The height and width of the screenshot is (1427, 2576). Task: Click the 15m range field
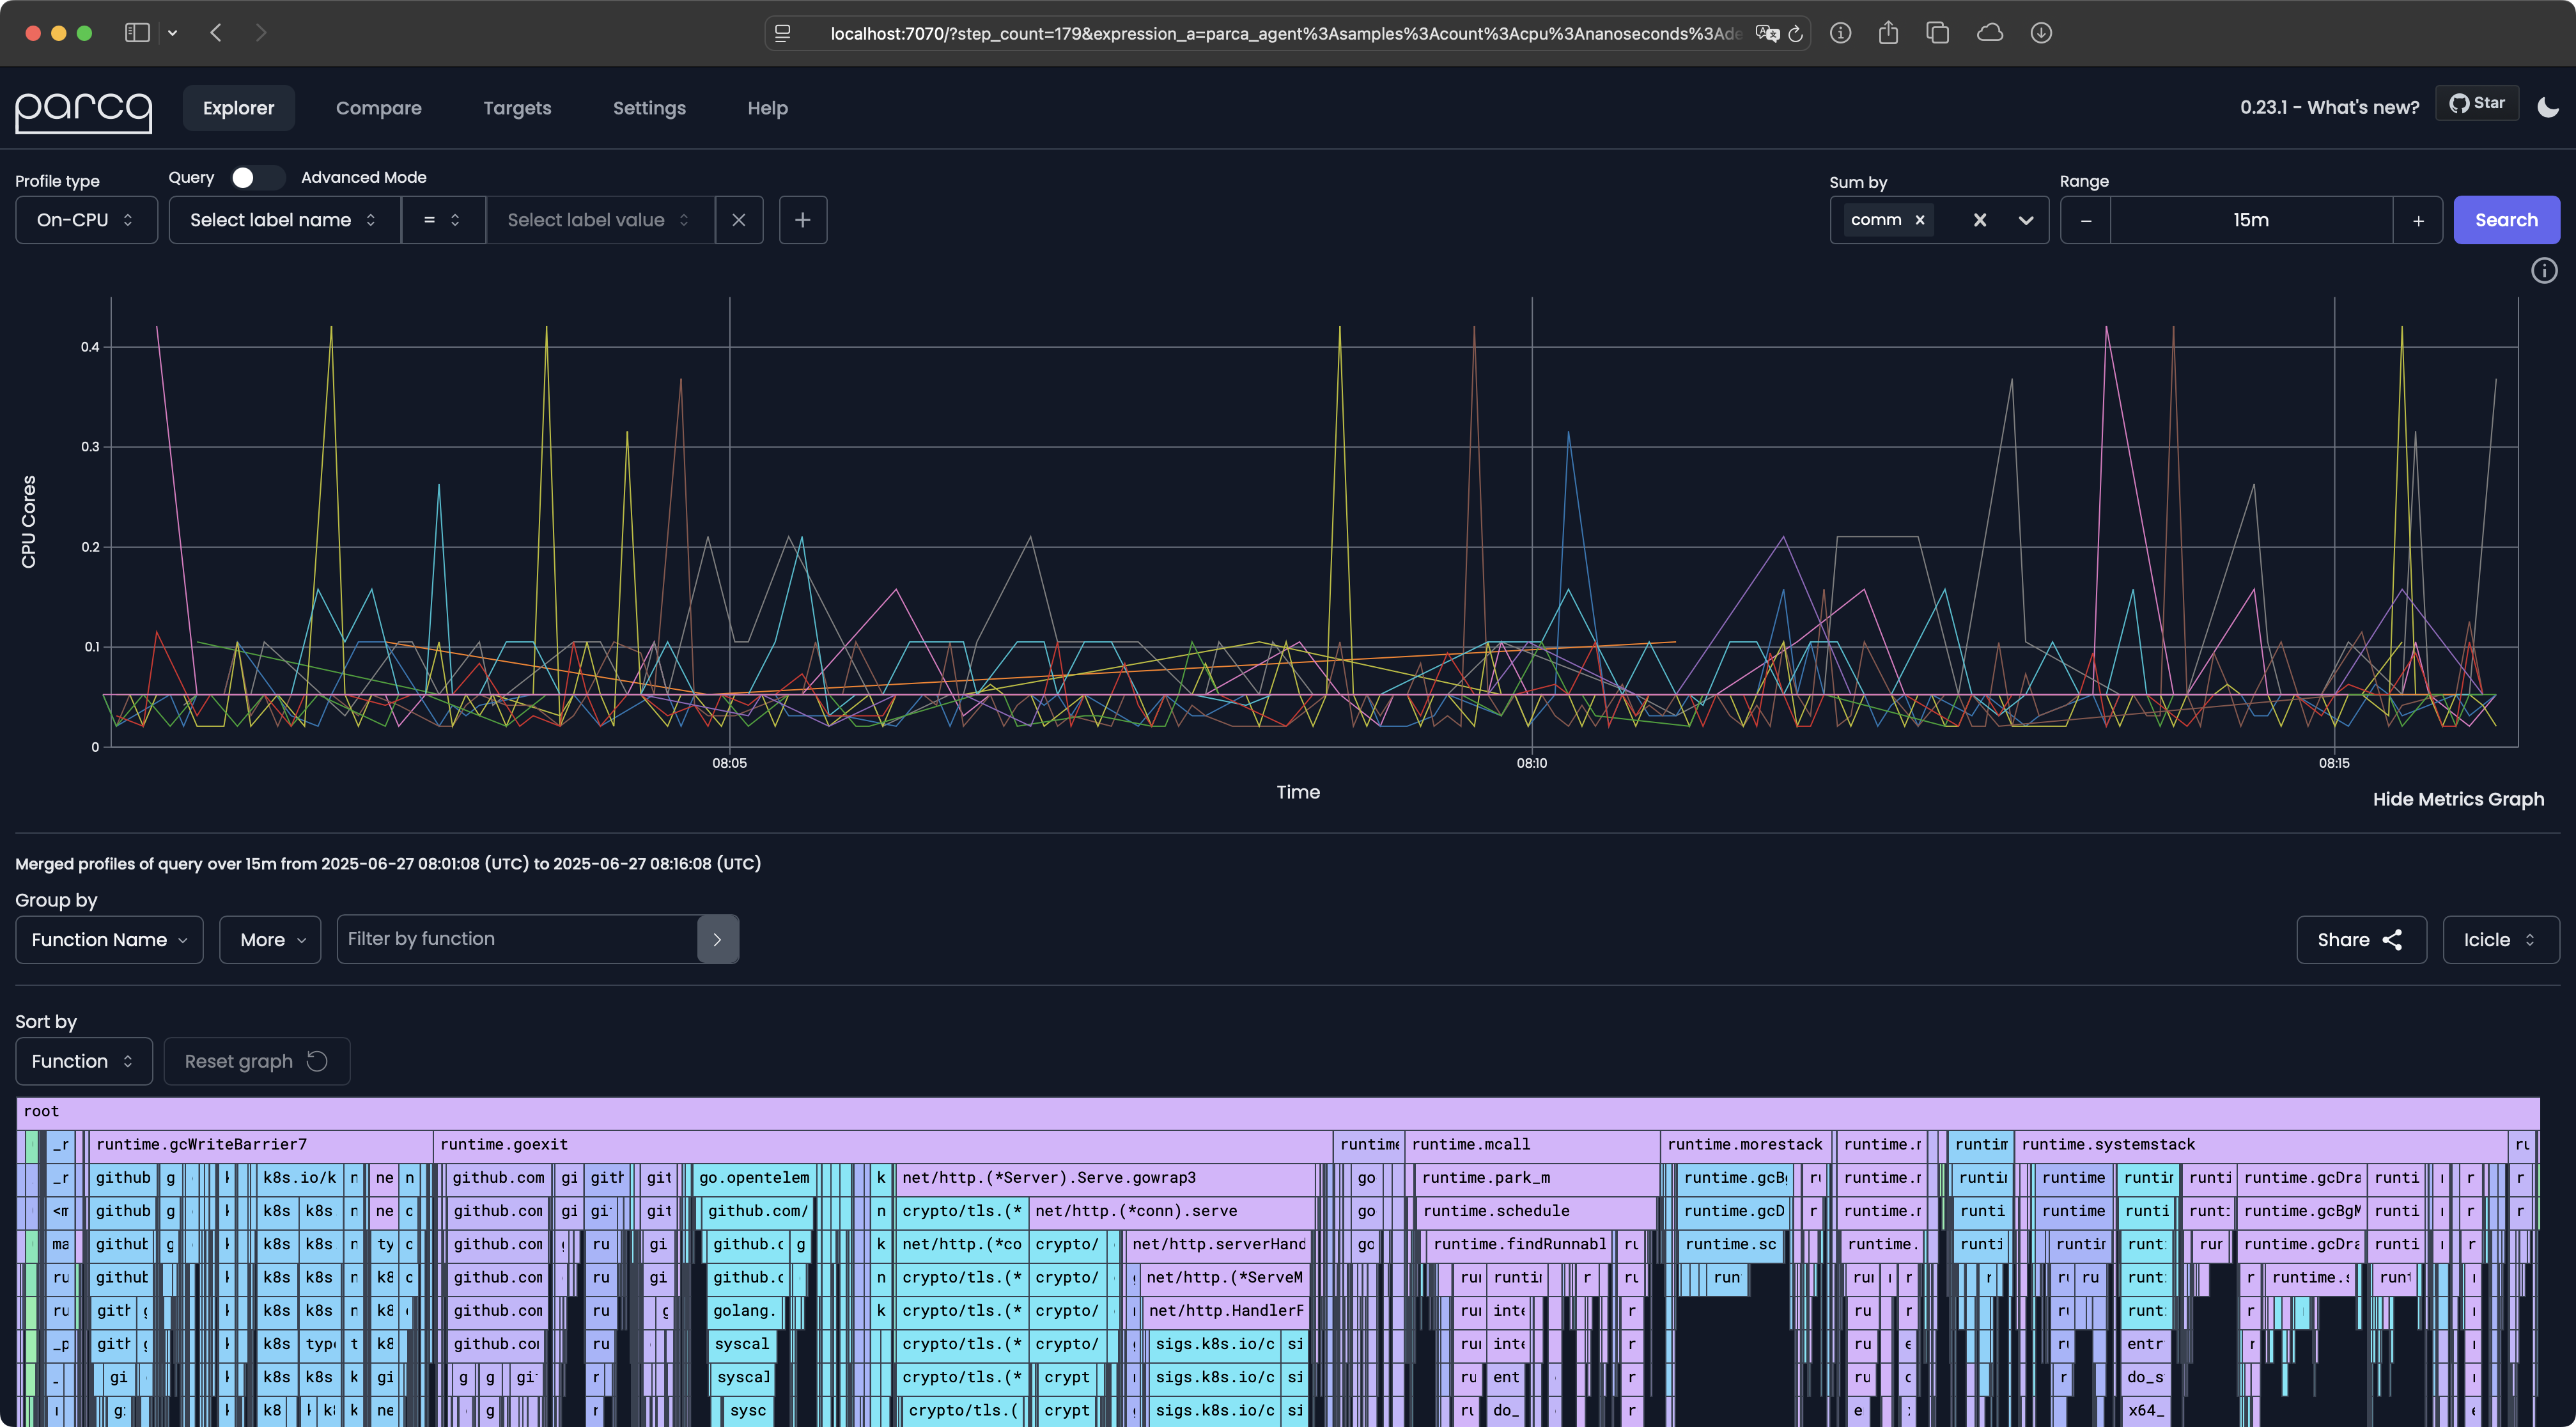click(x=2251, y=220)
